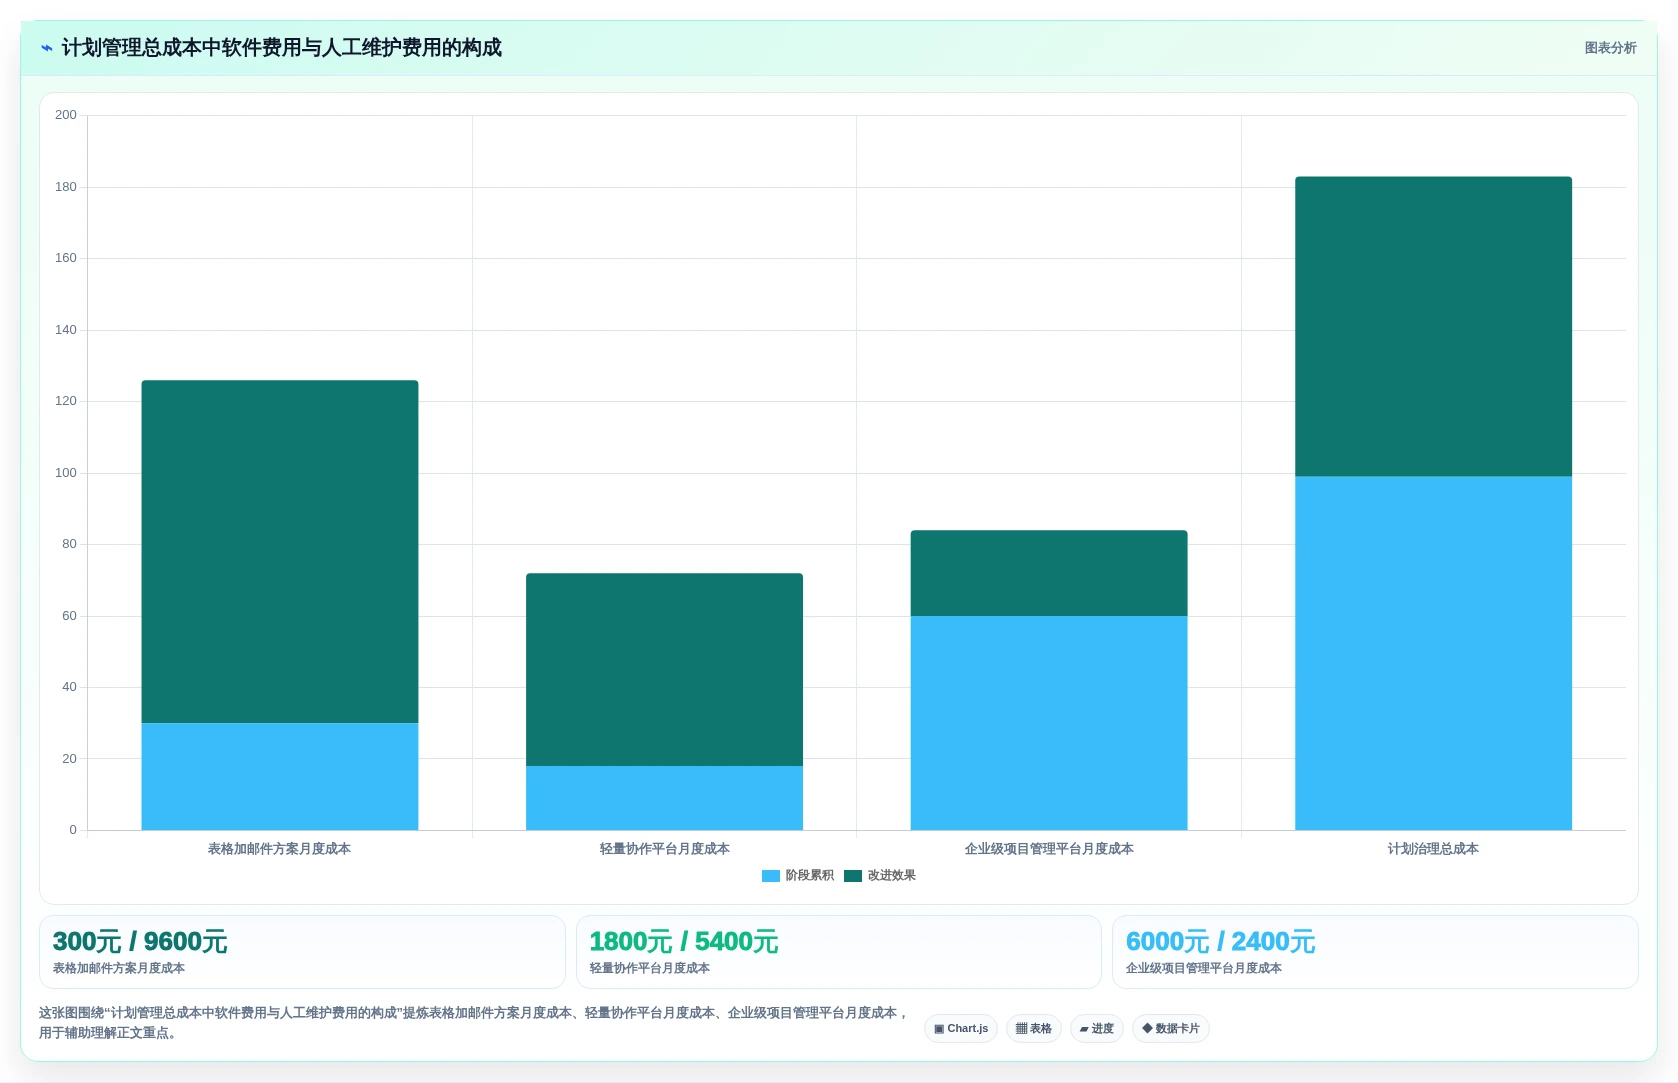This screenshot has height=1083, width=1678.
Task: Click 表格加邮件方案月度成本 caption in the first card
Action: [x=119, y=968]
